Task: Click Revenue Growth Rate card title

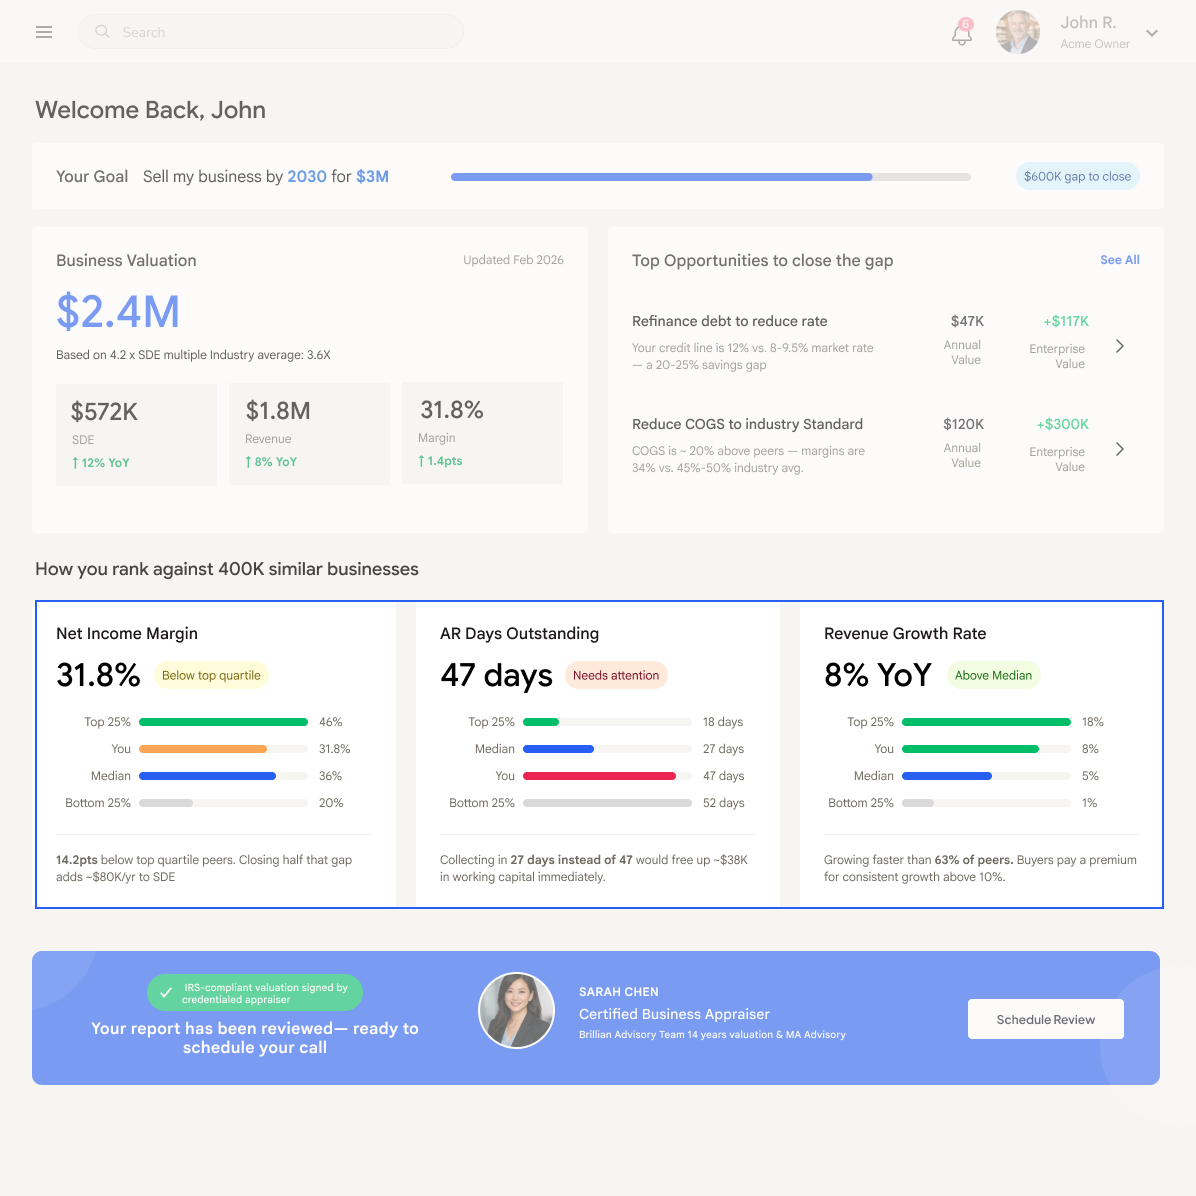Action: click(905, 633)
